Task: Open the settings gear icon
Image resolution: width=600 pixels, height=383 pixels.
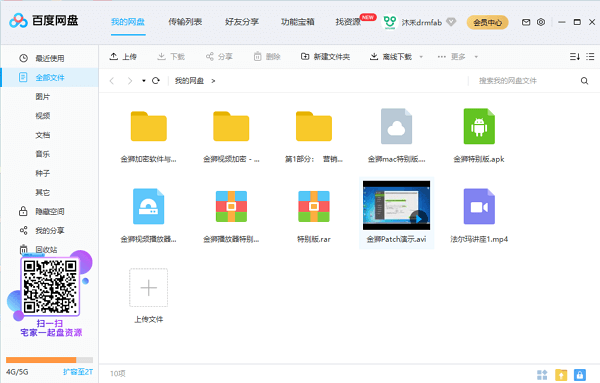Action: (x=541, y=22)
